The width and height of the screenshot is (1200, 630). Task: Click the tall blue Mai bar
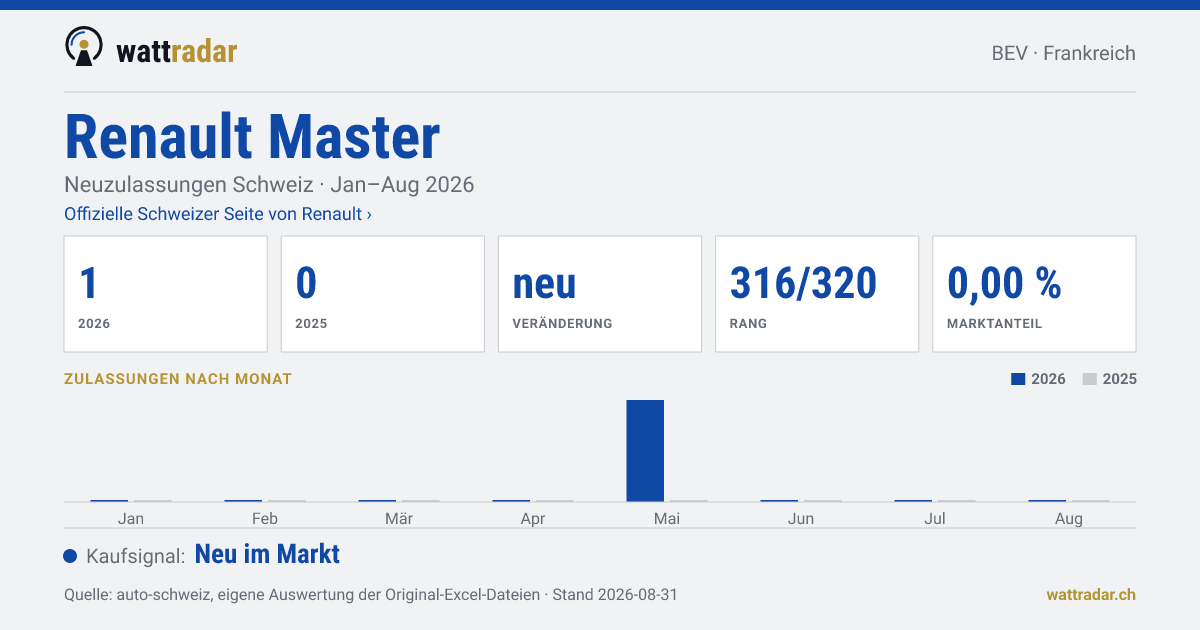tap(645, 450)
